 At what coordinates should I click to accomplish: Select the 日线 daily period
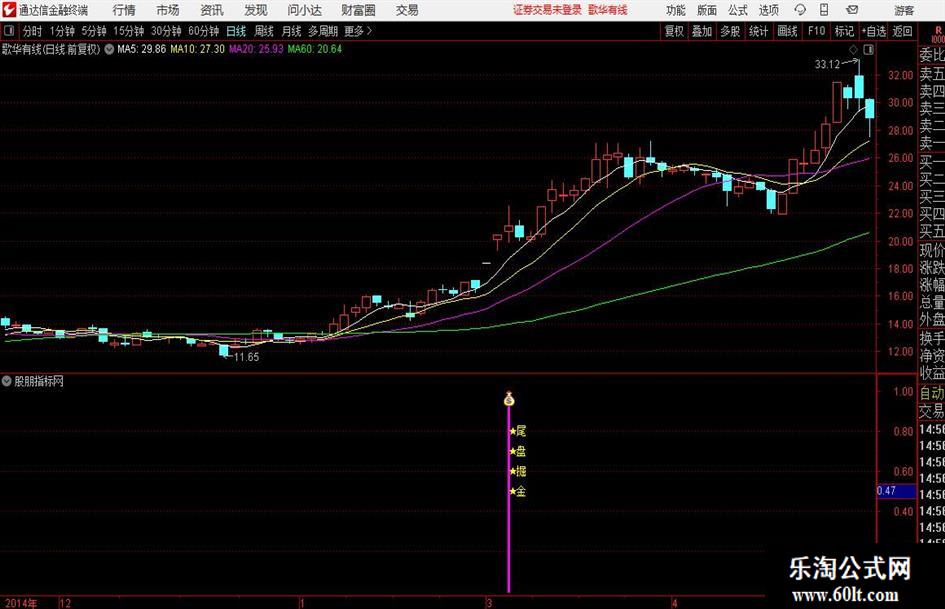236,31
